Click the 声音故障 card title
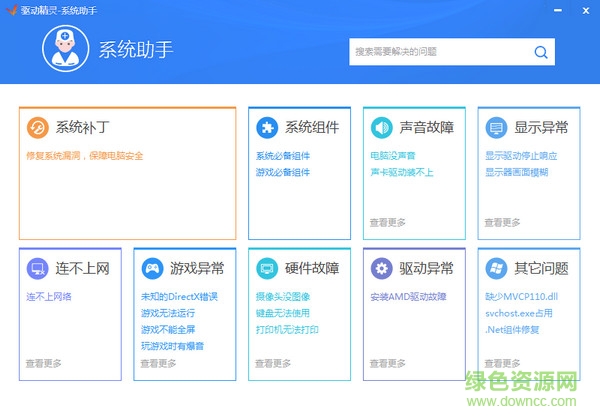 click(x=427, y=127)
